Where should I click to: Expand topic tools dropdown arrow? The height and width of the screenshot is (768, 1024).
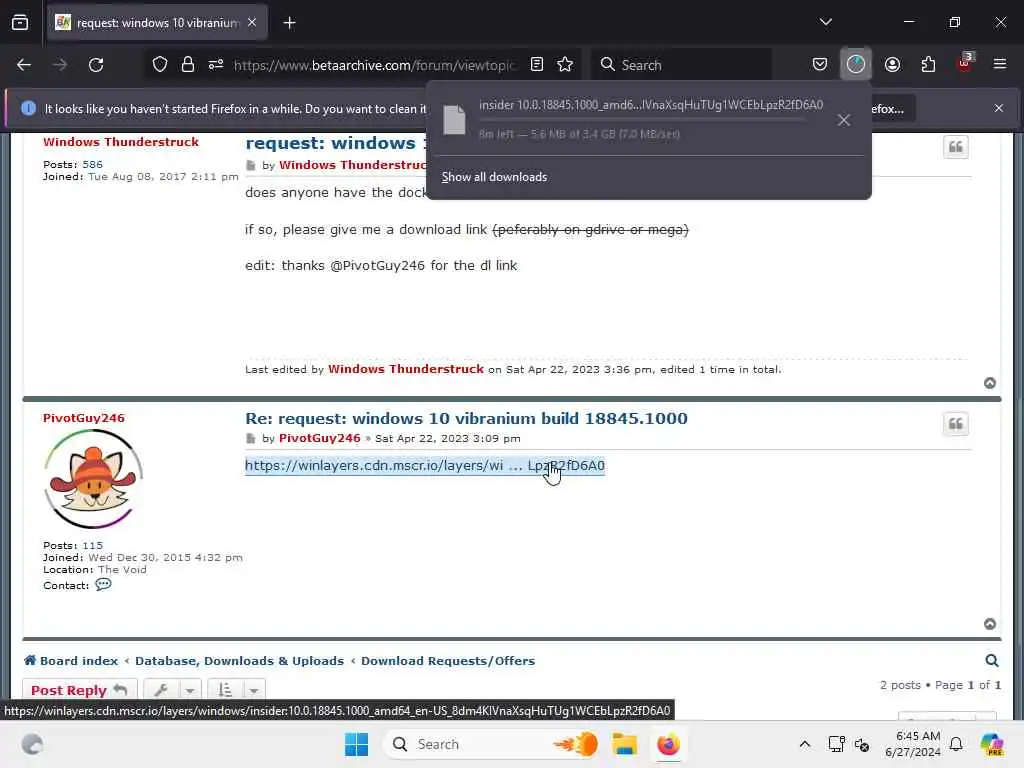[x=189, y=691]
